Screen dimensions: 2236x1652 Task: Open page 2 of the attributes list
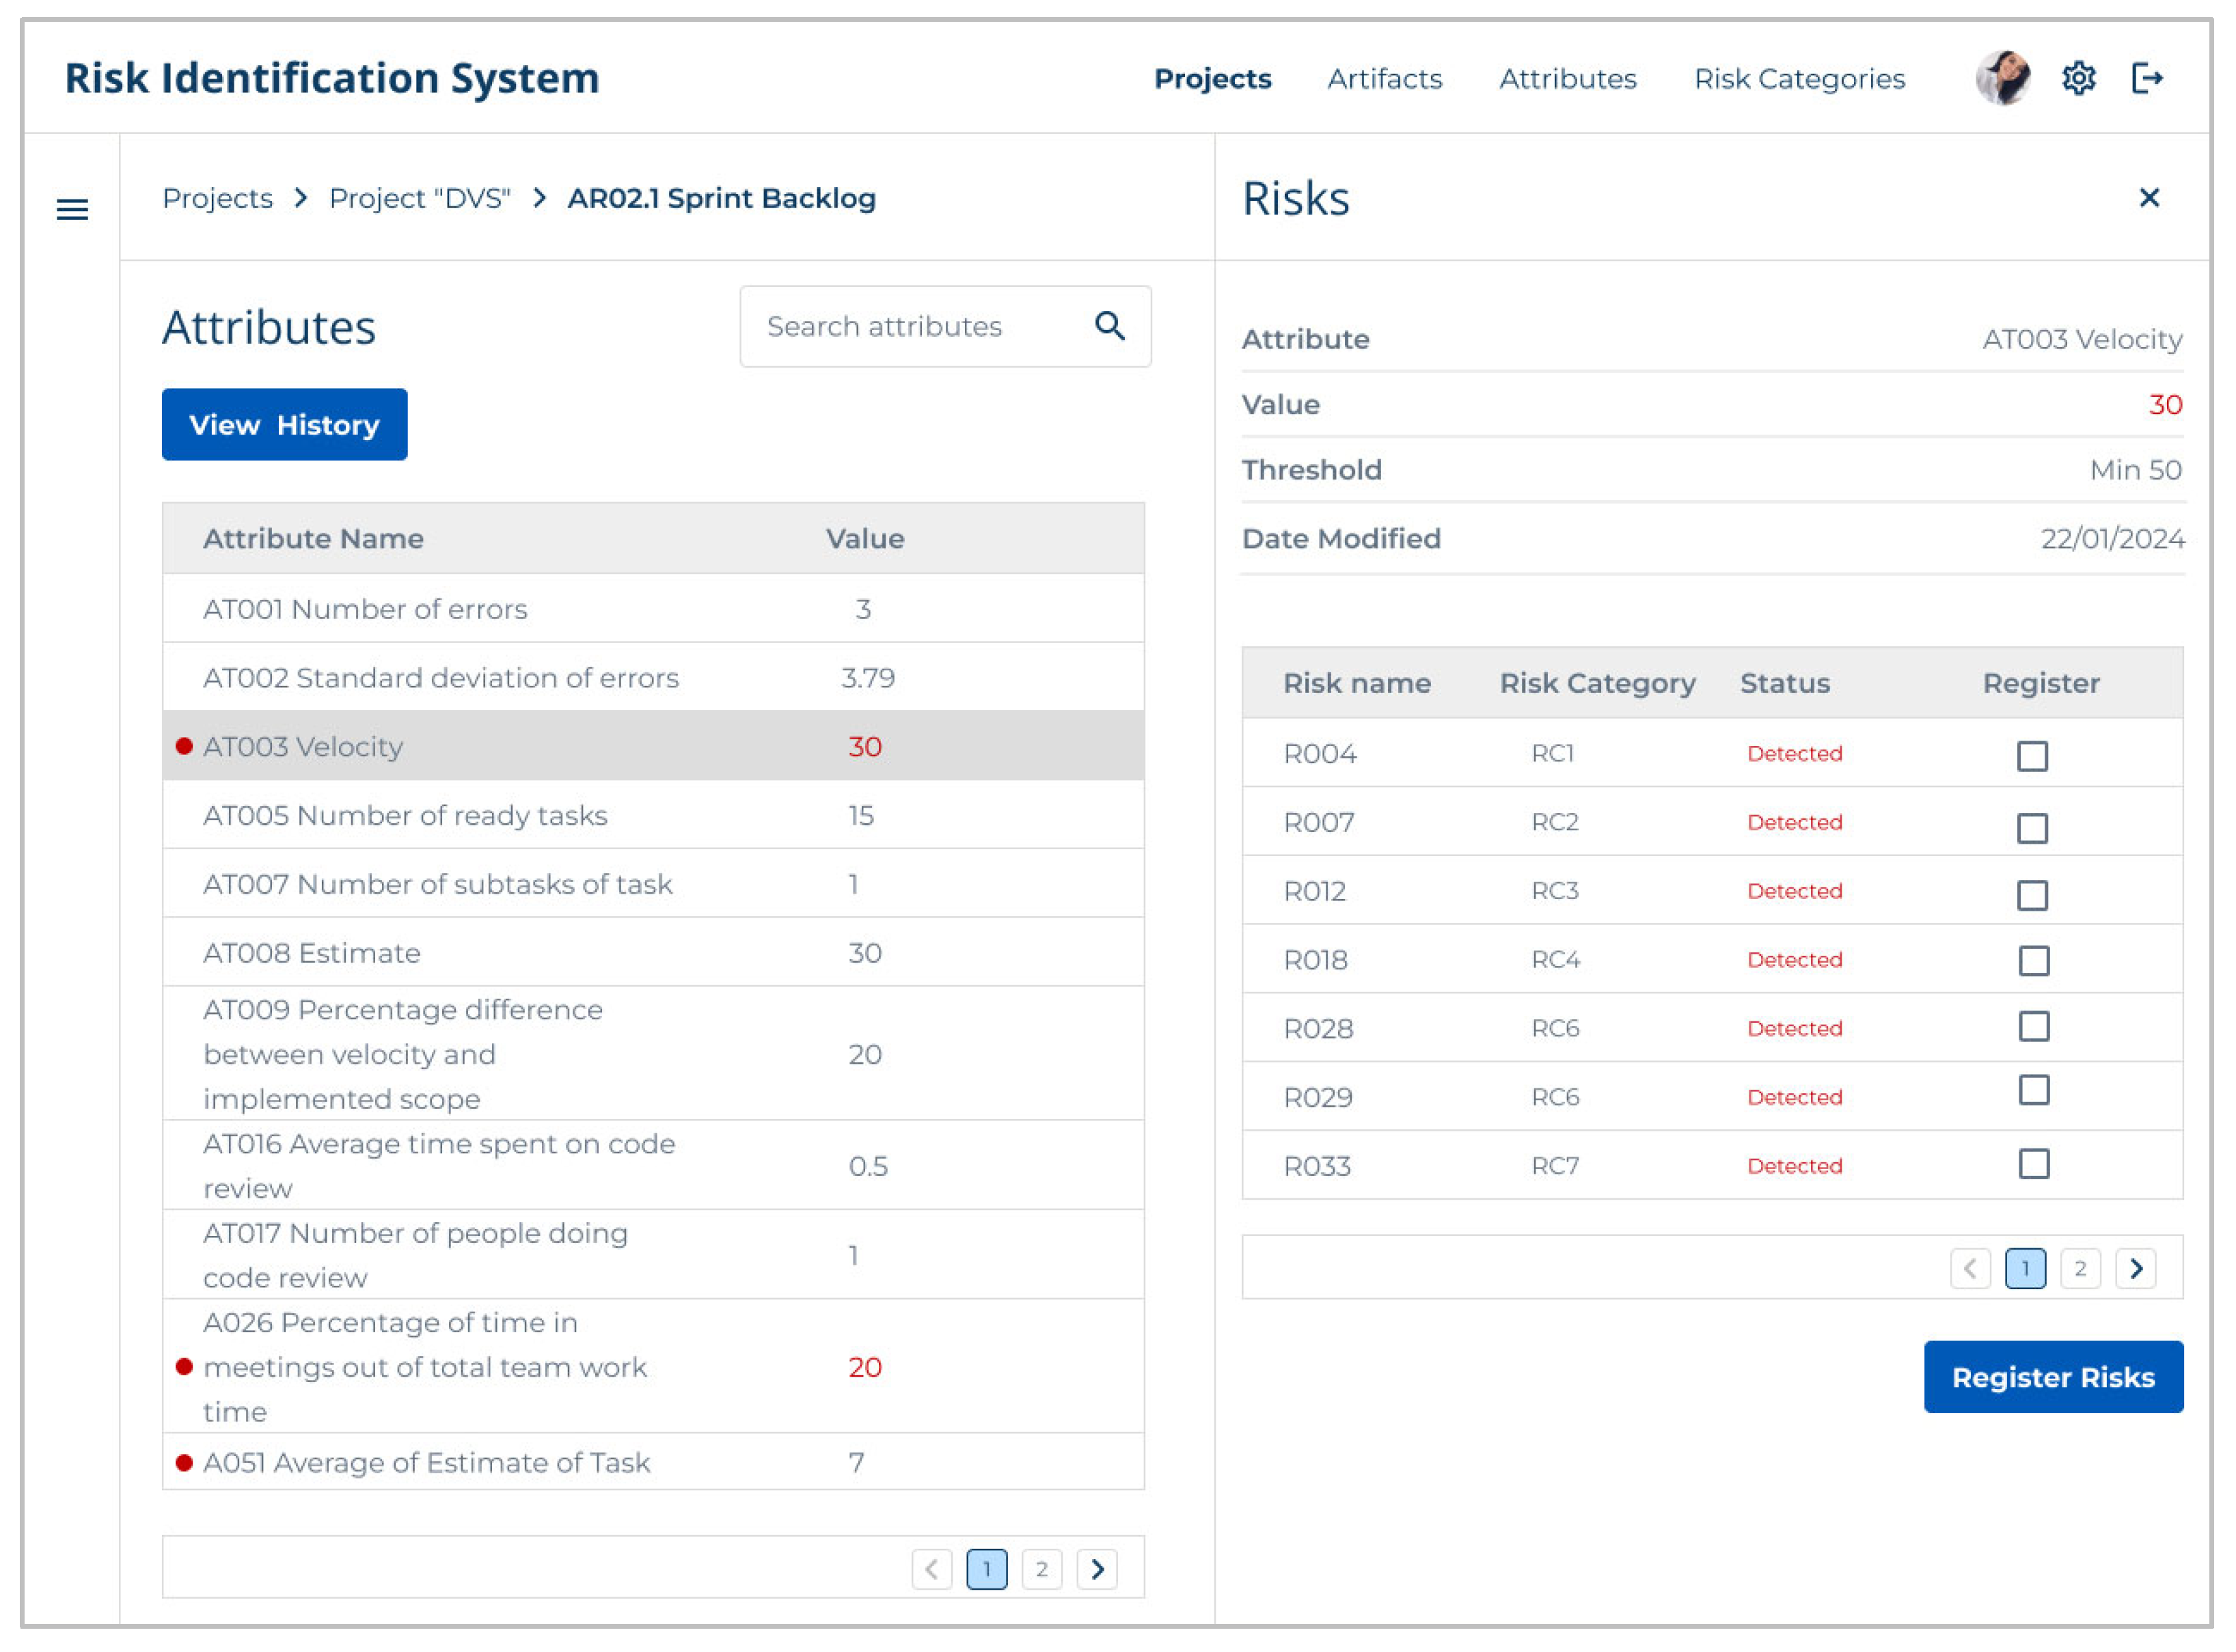coord(1041,1568)
